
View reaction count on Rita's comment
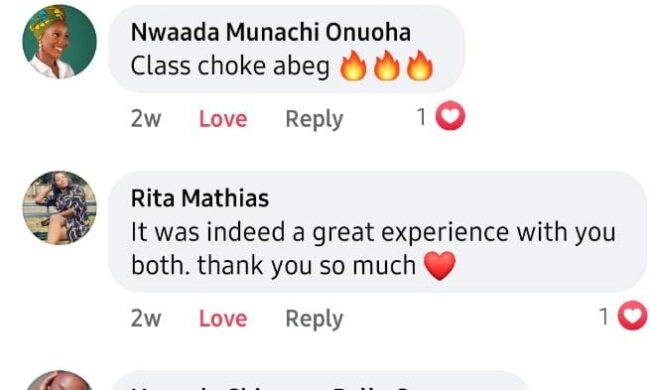[x=604, y=317]
